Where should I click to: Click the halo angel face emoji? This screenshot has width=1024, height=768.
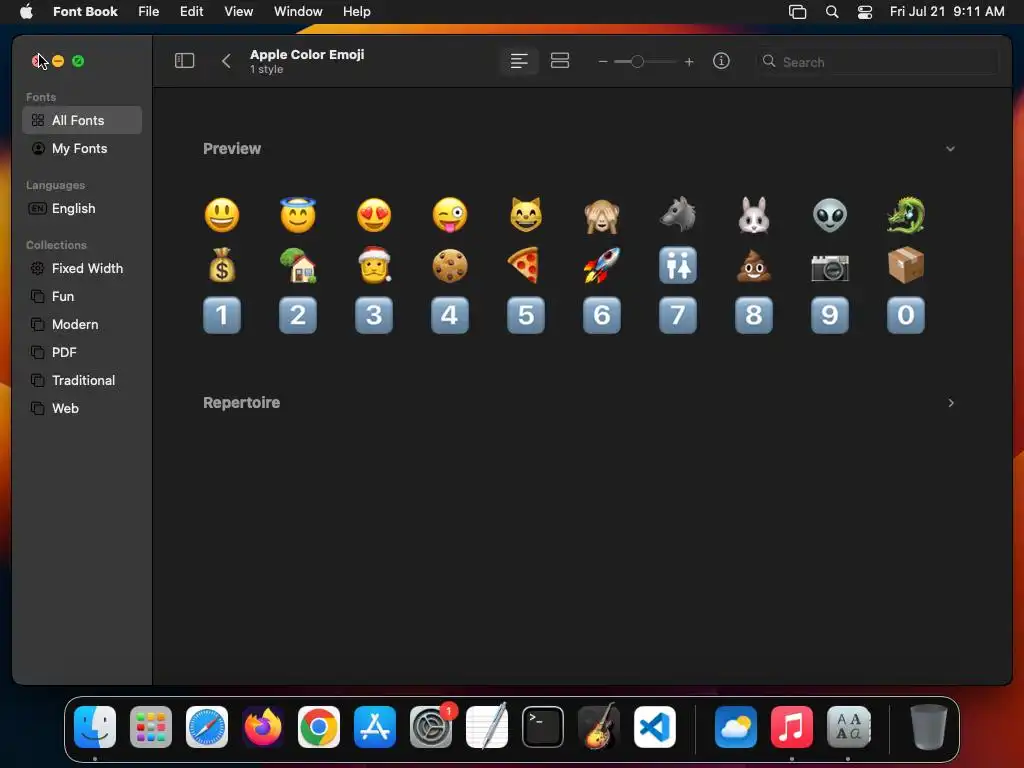298,215
